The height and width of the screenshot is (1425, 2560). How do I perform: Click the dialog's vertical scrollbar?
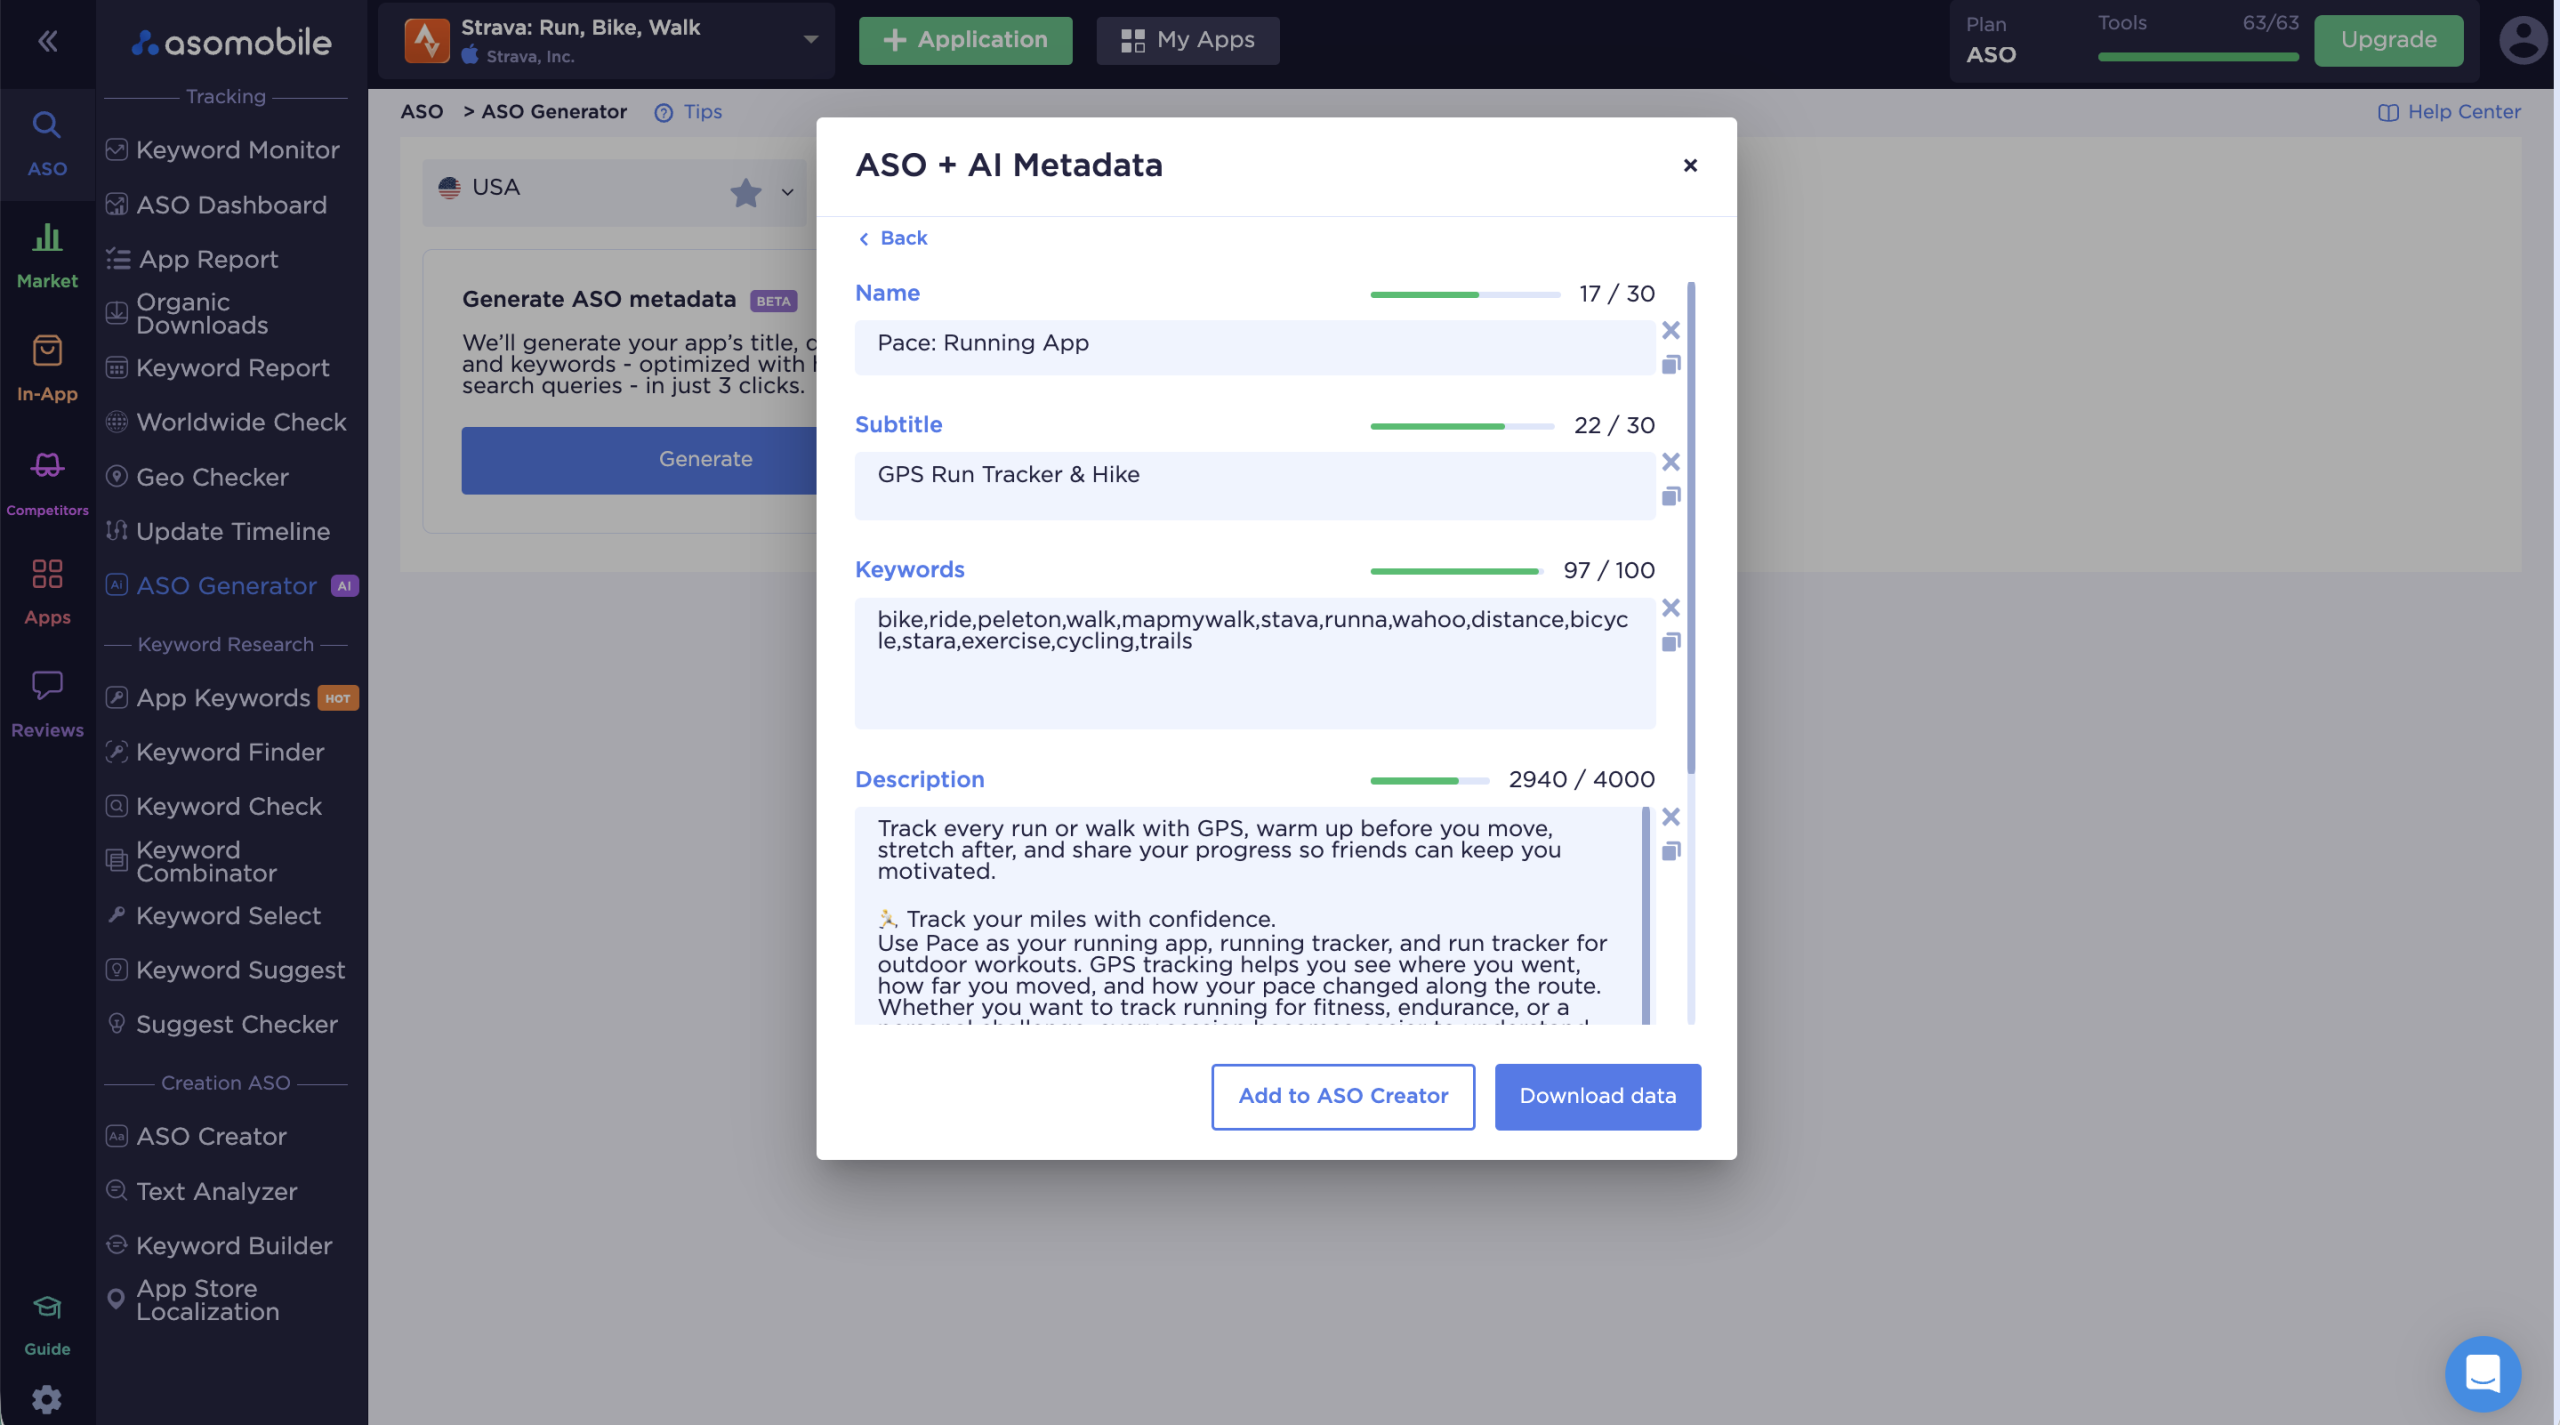[1691, 528]
